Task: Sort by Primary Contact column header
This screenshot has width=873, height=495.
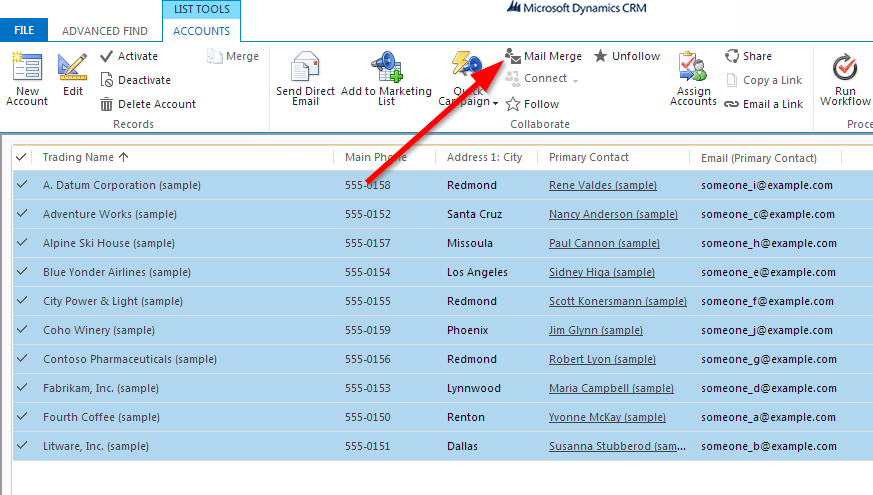Action: 588,158
